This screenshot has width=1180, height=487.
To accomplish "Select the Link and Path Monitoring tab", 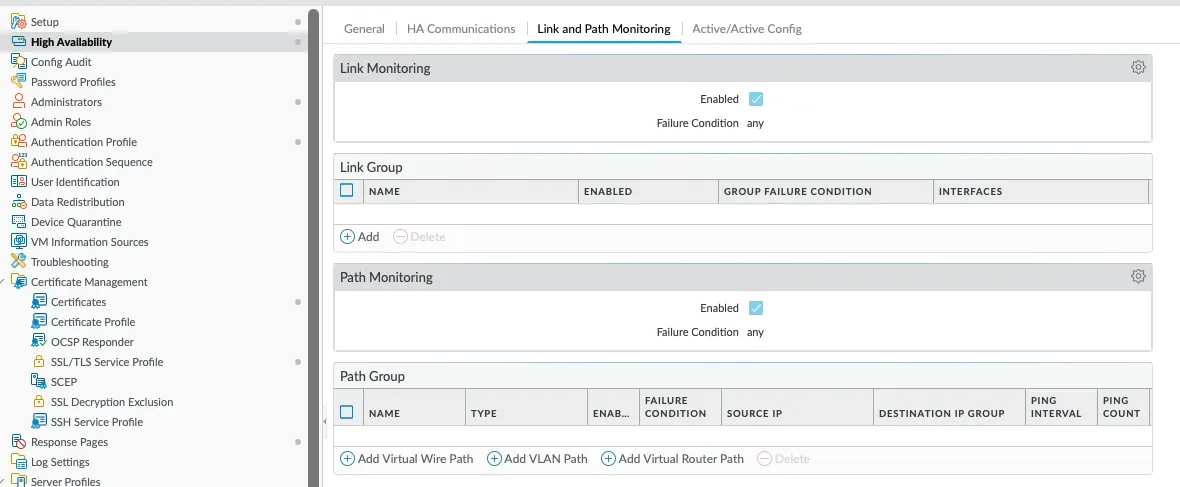I will pos(604,29).
